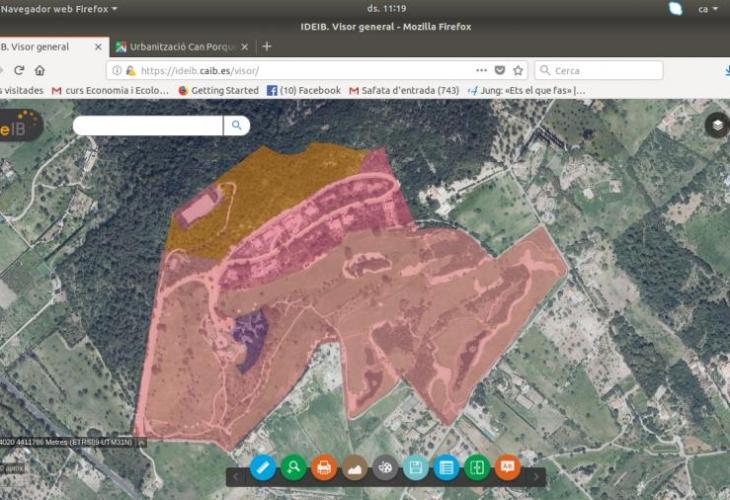Open the layers panel icon

[x=716, y=125]
